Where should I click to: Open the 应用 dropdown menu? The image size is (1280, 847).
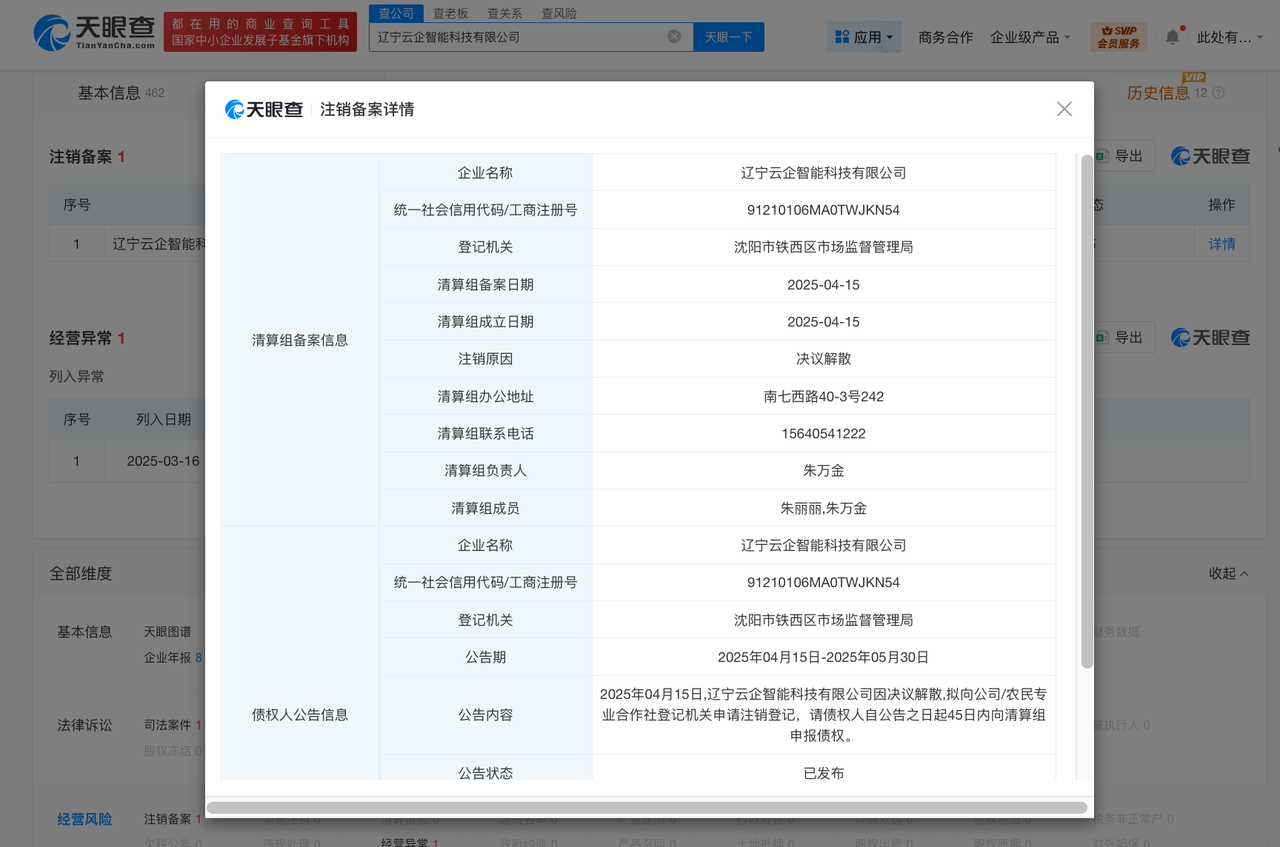click(868, 36)
